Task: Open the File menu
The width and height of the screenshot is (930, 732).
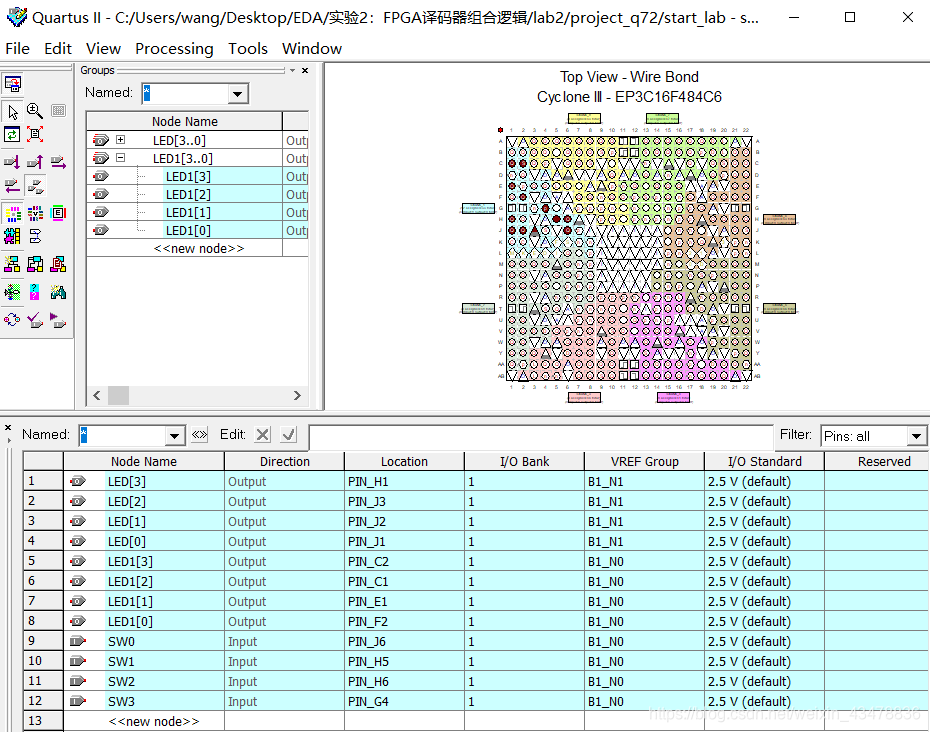Action: click(17, 49)
